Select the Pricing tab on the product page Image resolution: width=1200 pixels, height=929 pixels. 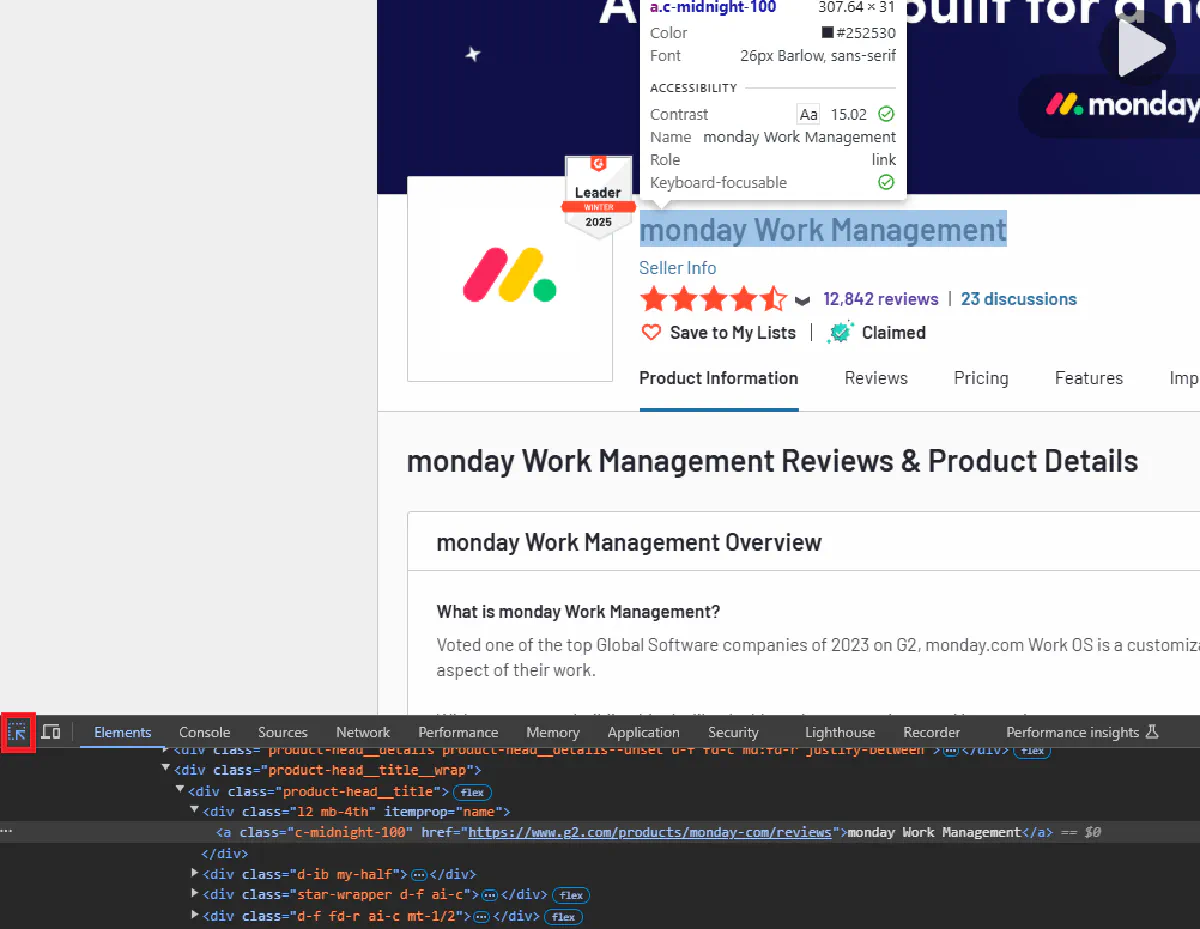point(980,378)
